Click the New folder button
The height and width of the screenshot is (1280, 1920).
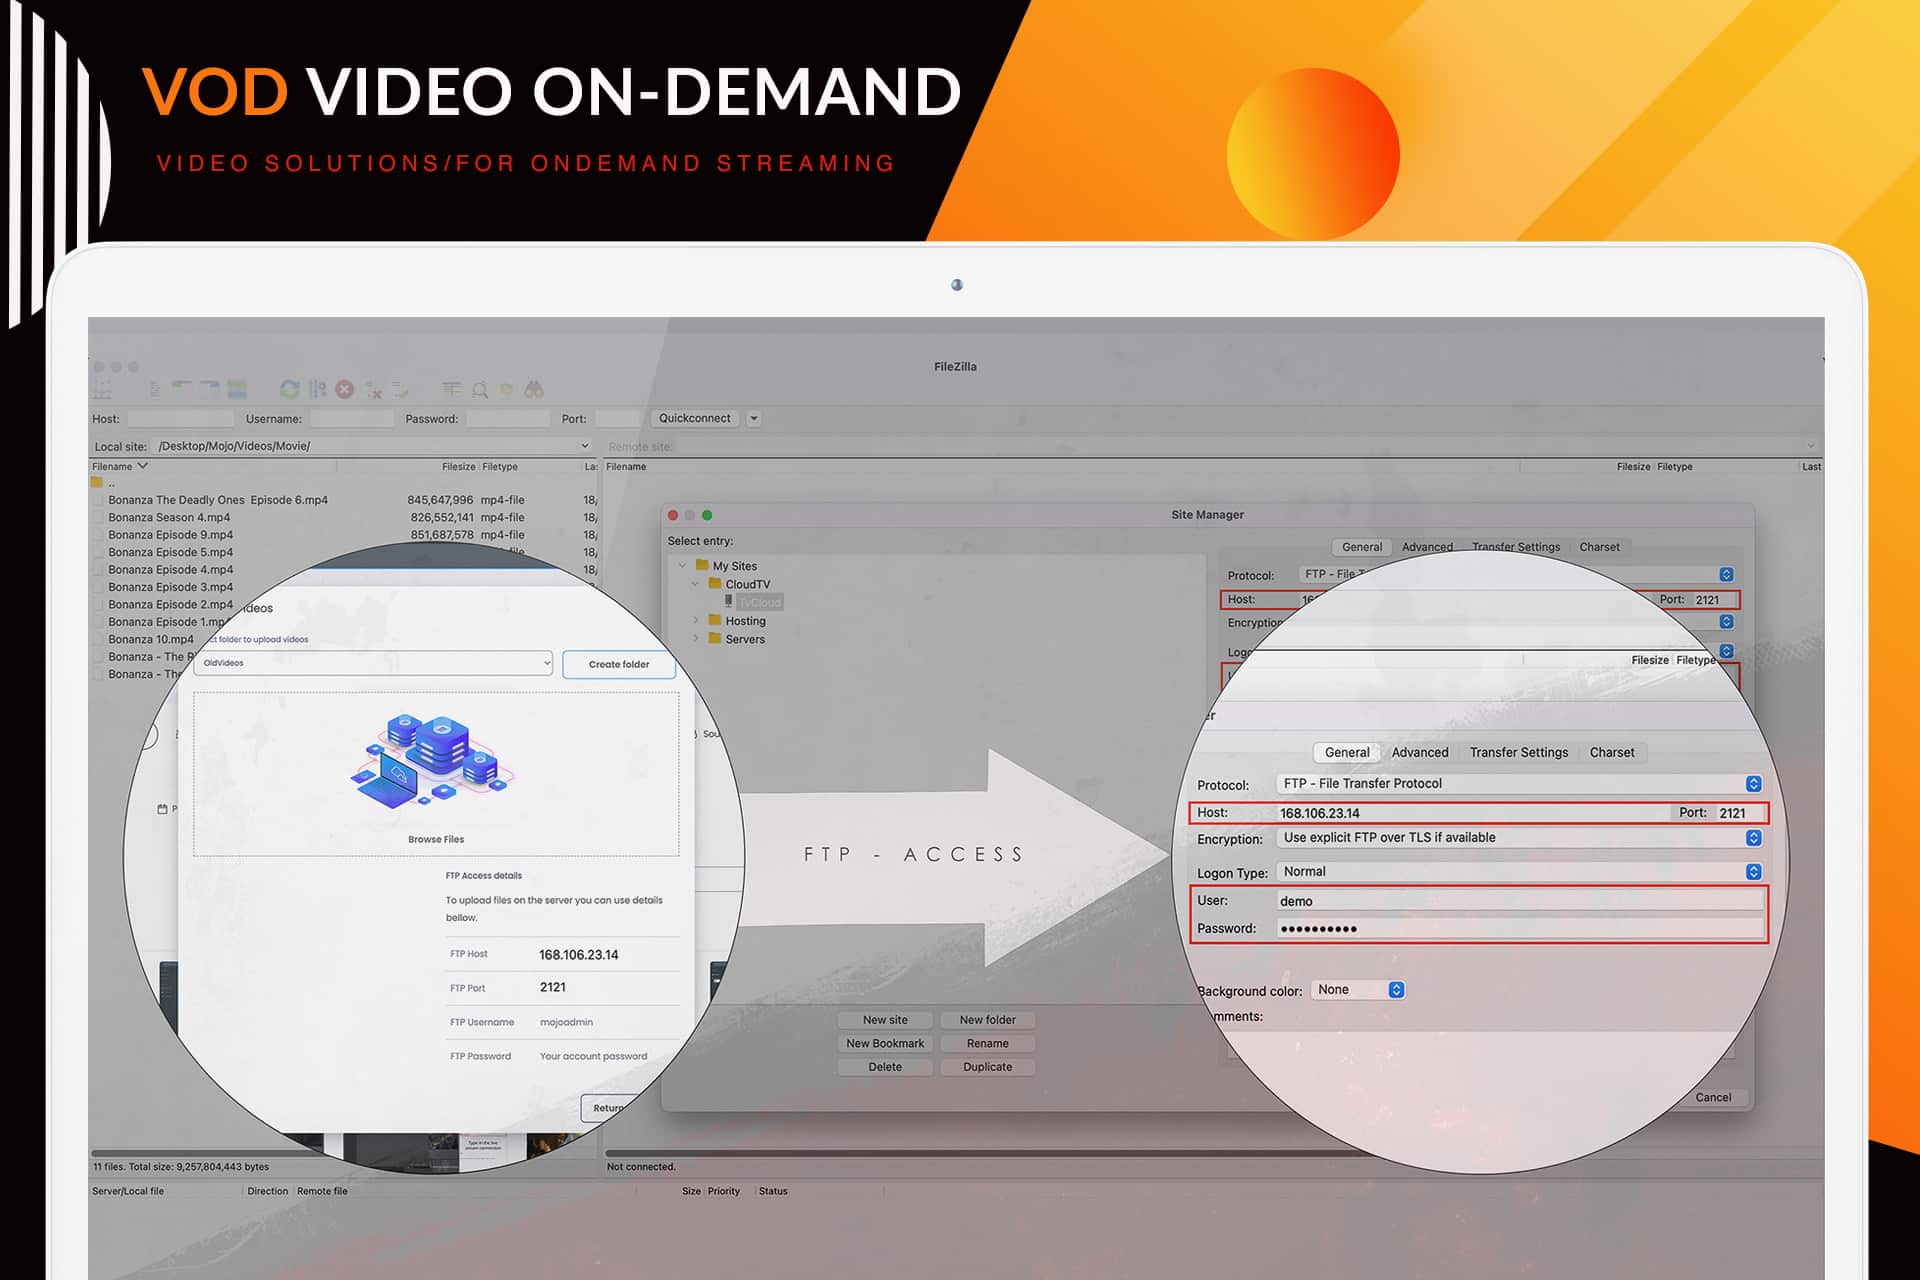tap(987, 1020)
